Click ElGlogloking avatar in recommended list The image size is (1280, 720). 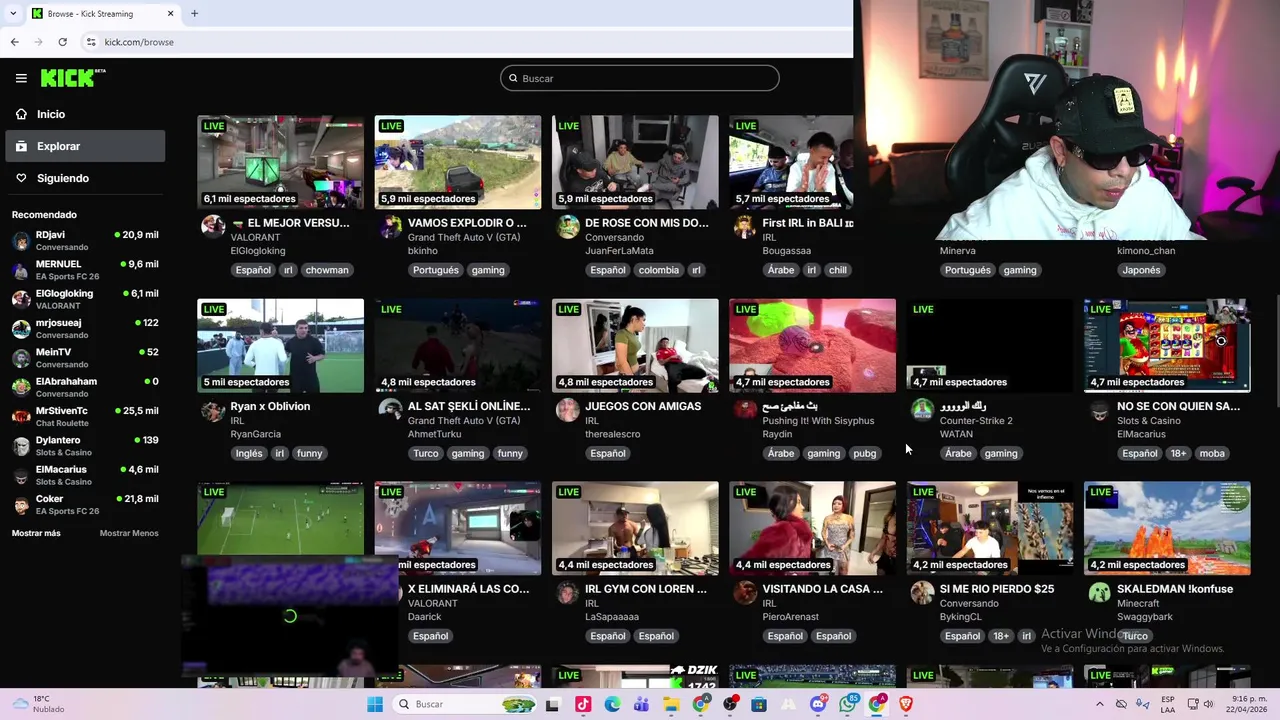coord(21,299)
